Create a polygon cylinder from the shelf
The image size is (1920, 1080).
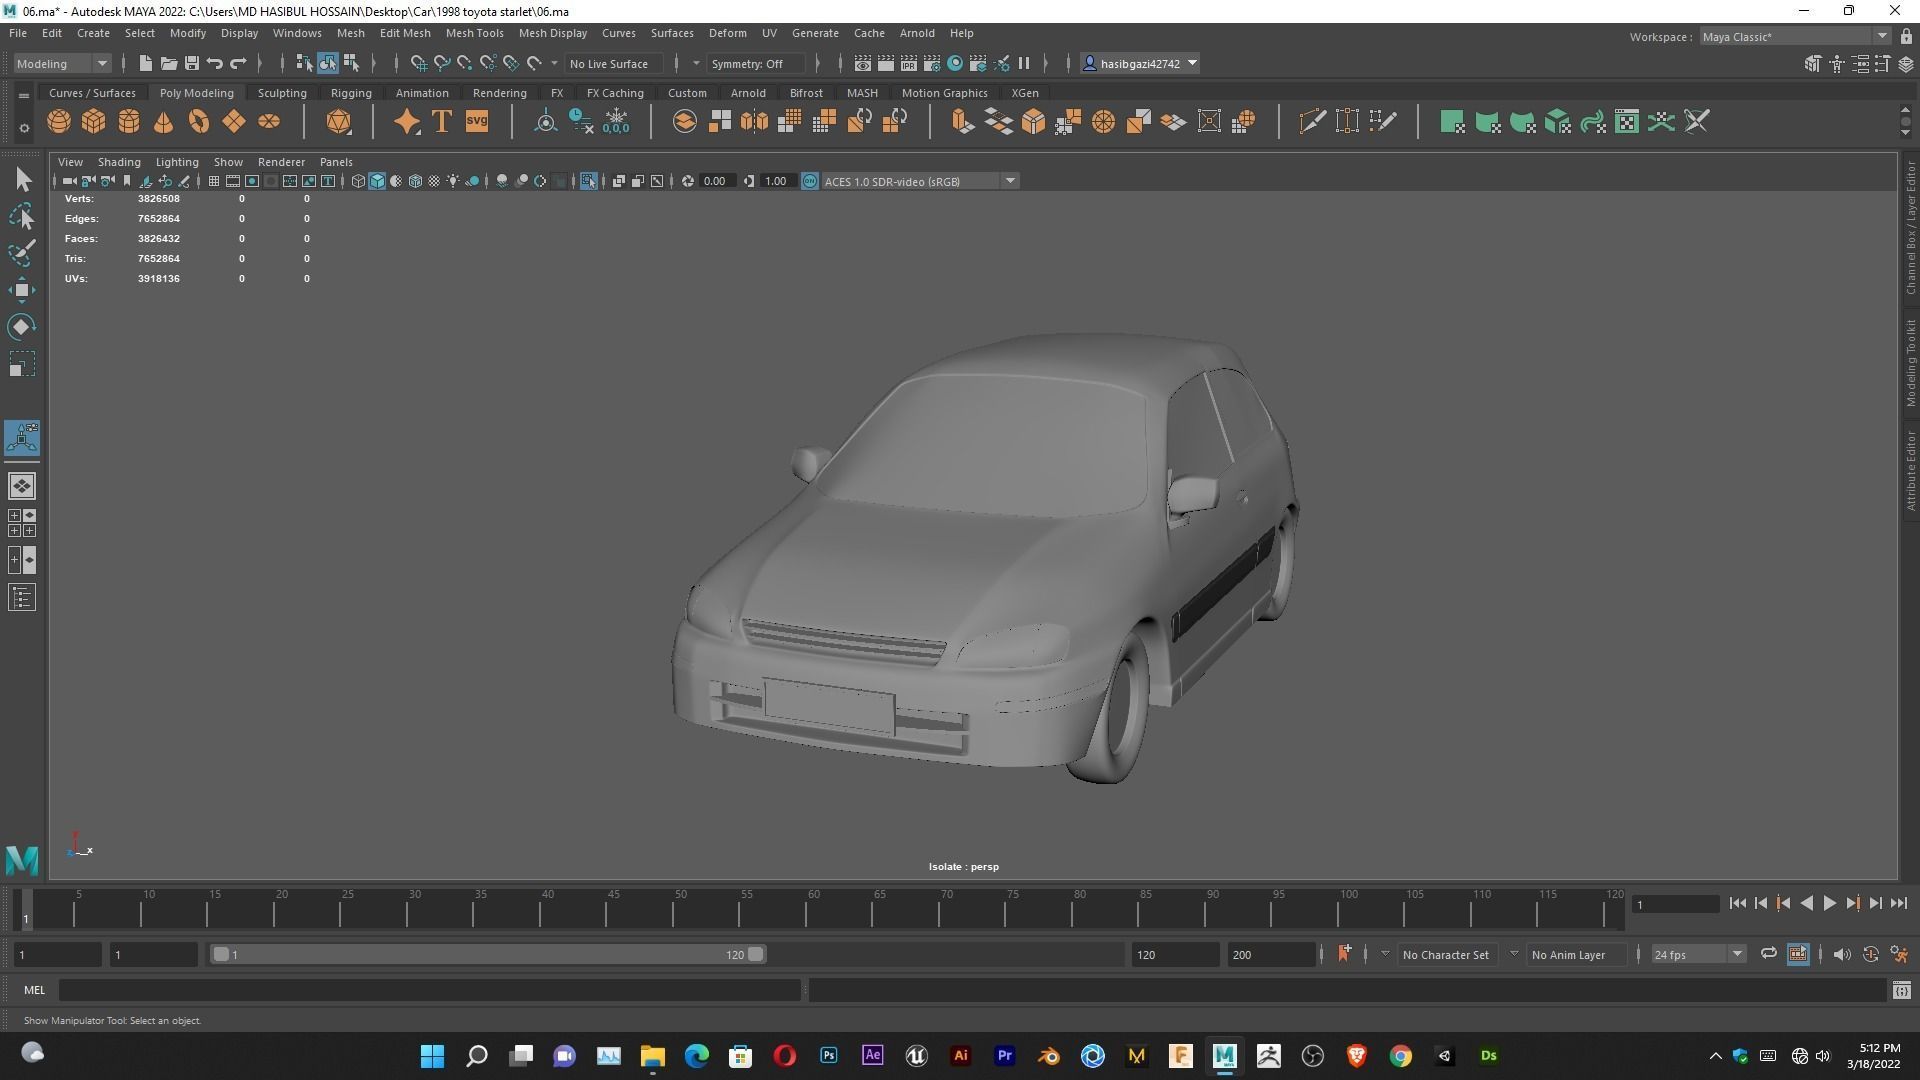(129, 122)
